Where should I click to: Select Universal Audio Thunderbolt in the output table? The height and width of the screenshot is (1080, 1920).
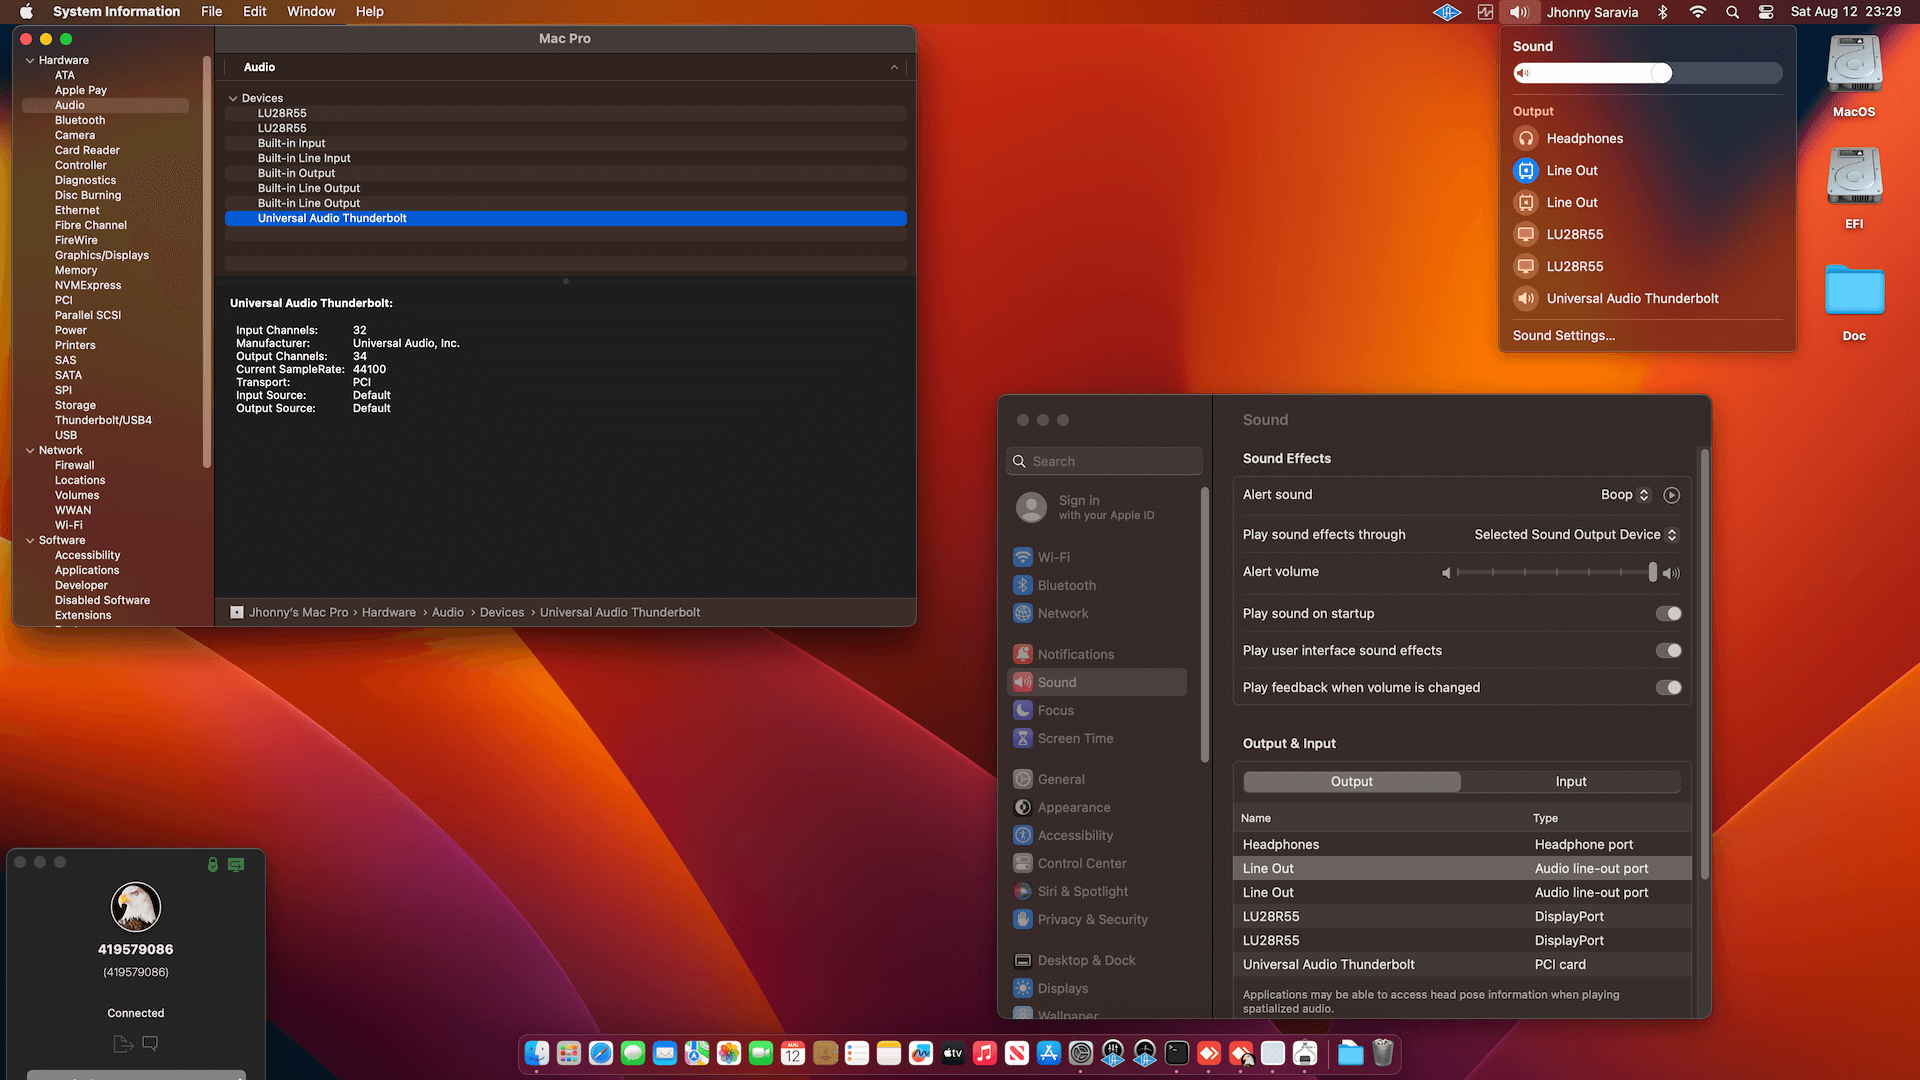pyautogui.click(x=1462, y=964)
